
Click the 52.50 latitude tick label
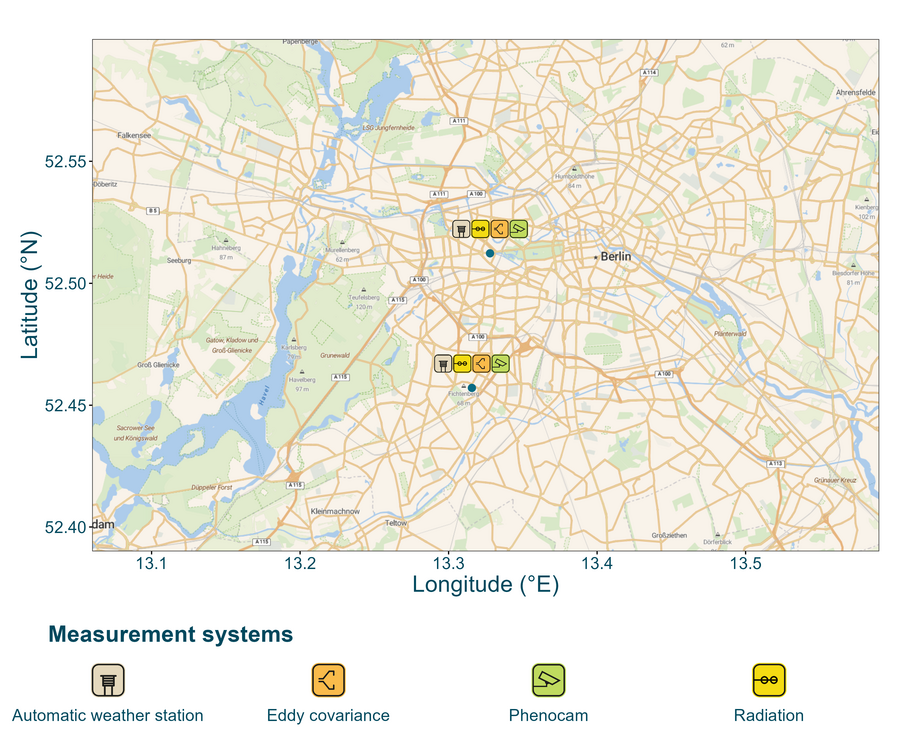(65, 283)
